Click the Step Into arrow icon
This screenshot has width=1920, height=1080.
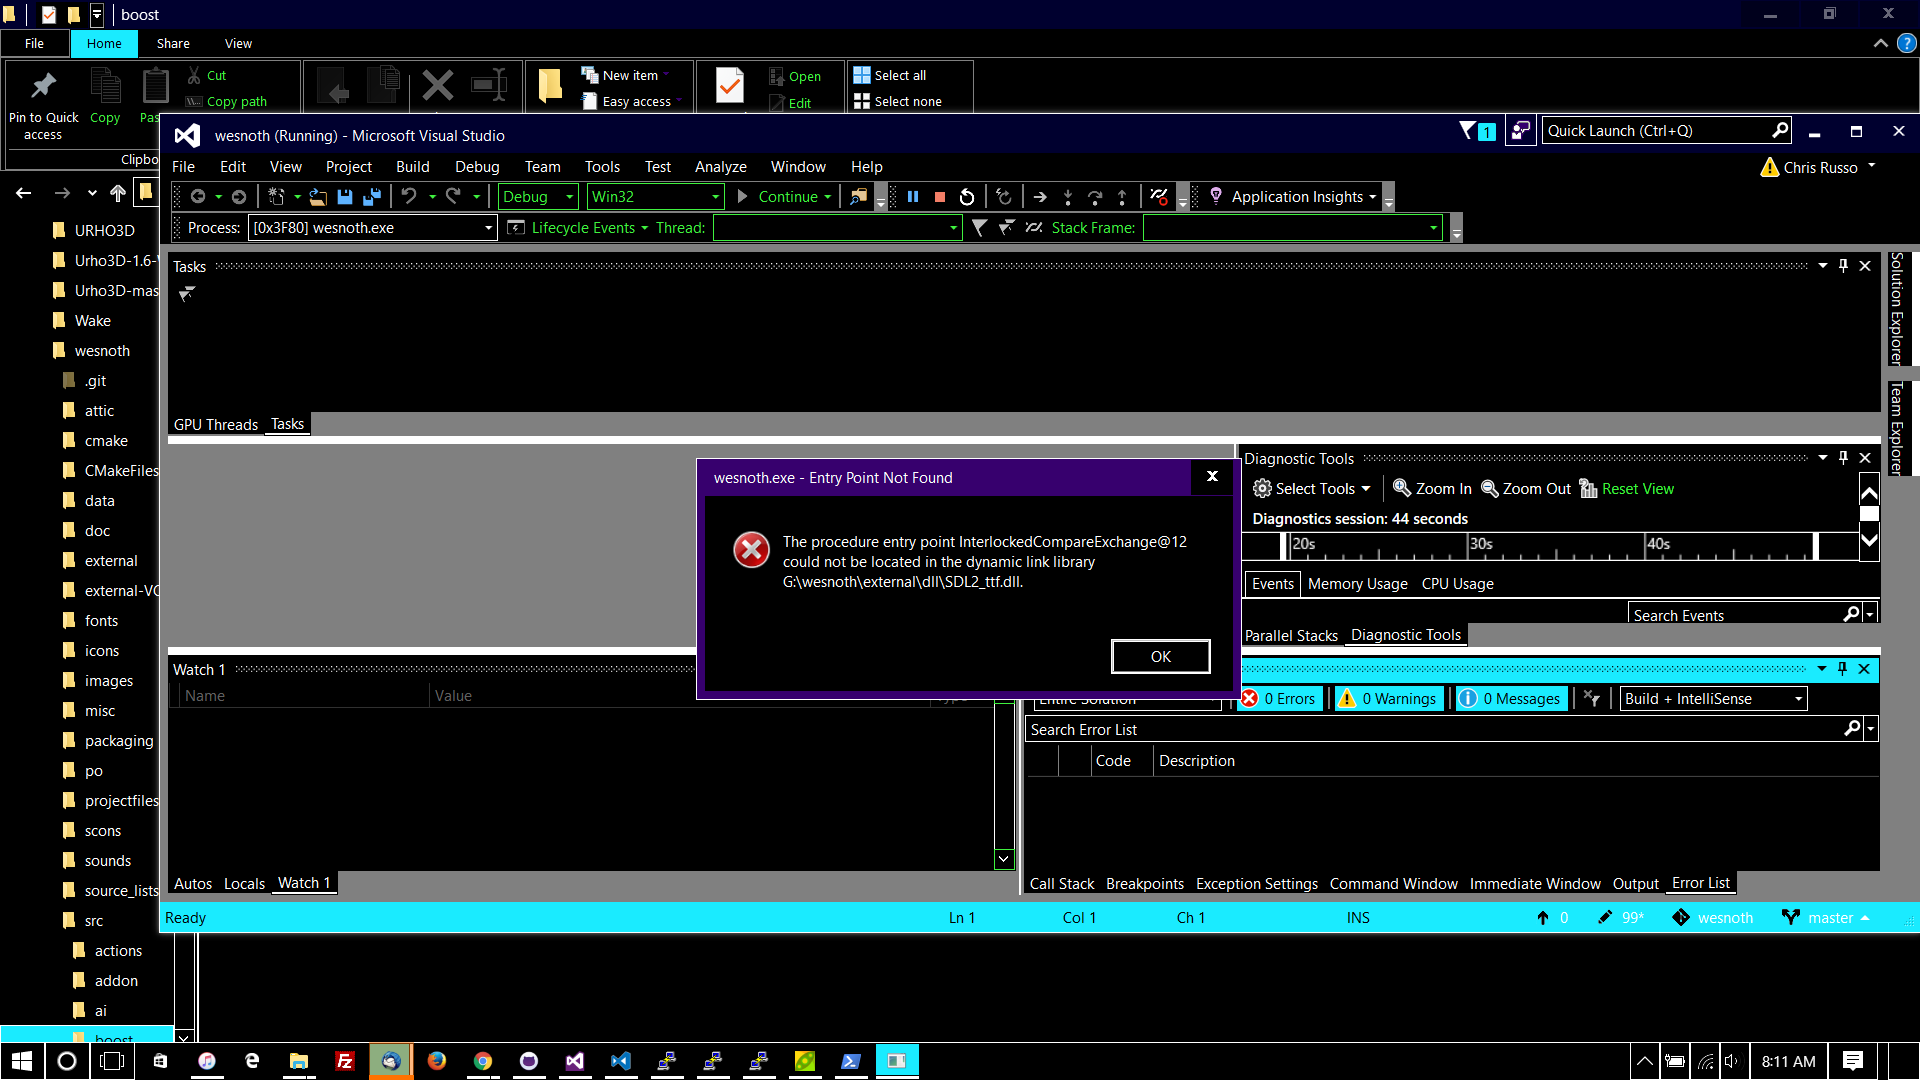[1068, 197]
